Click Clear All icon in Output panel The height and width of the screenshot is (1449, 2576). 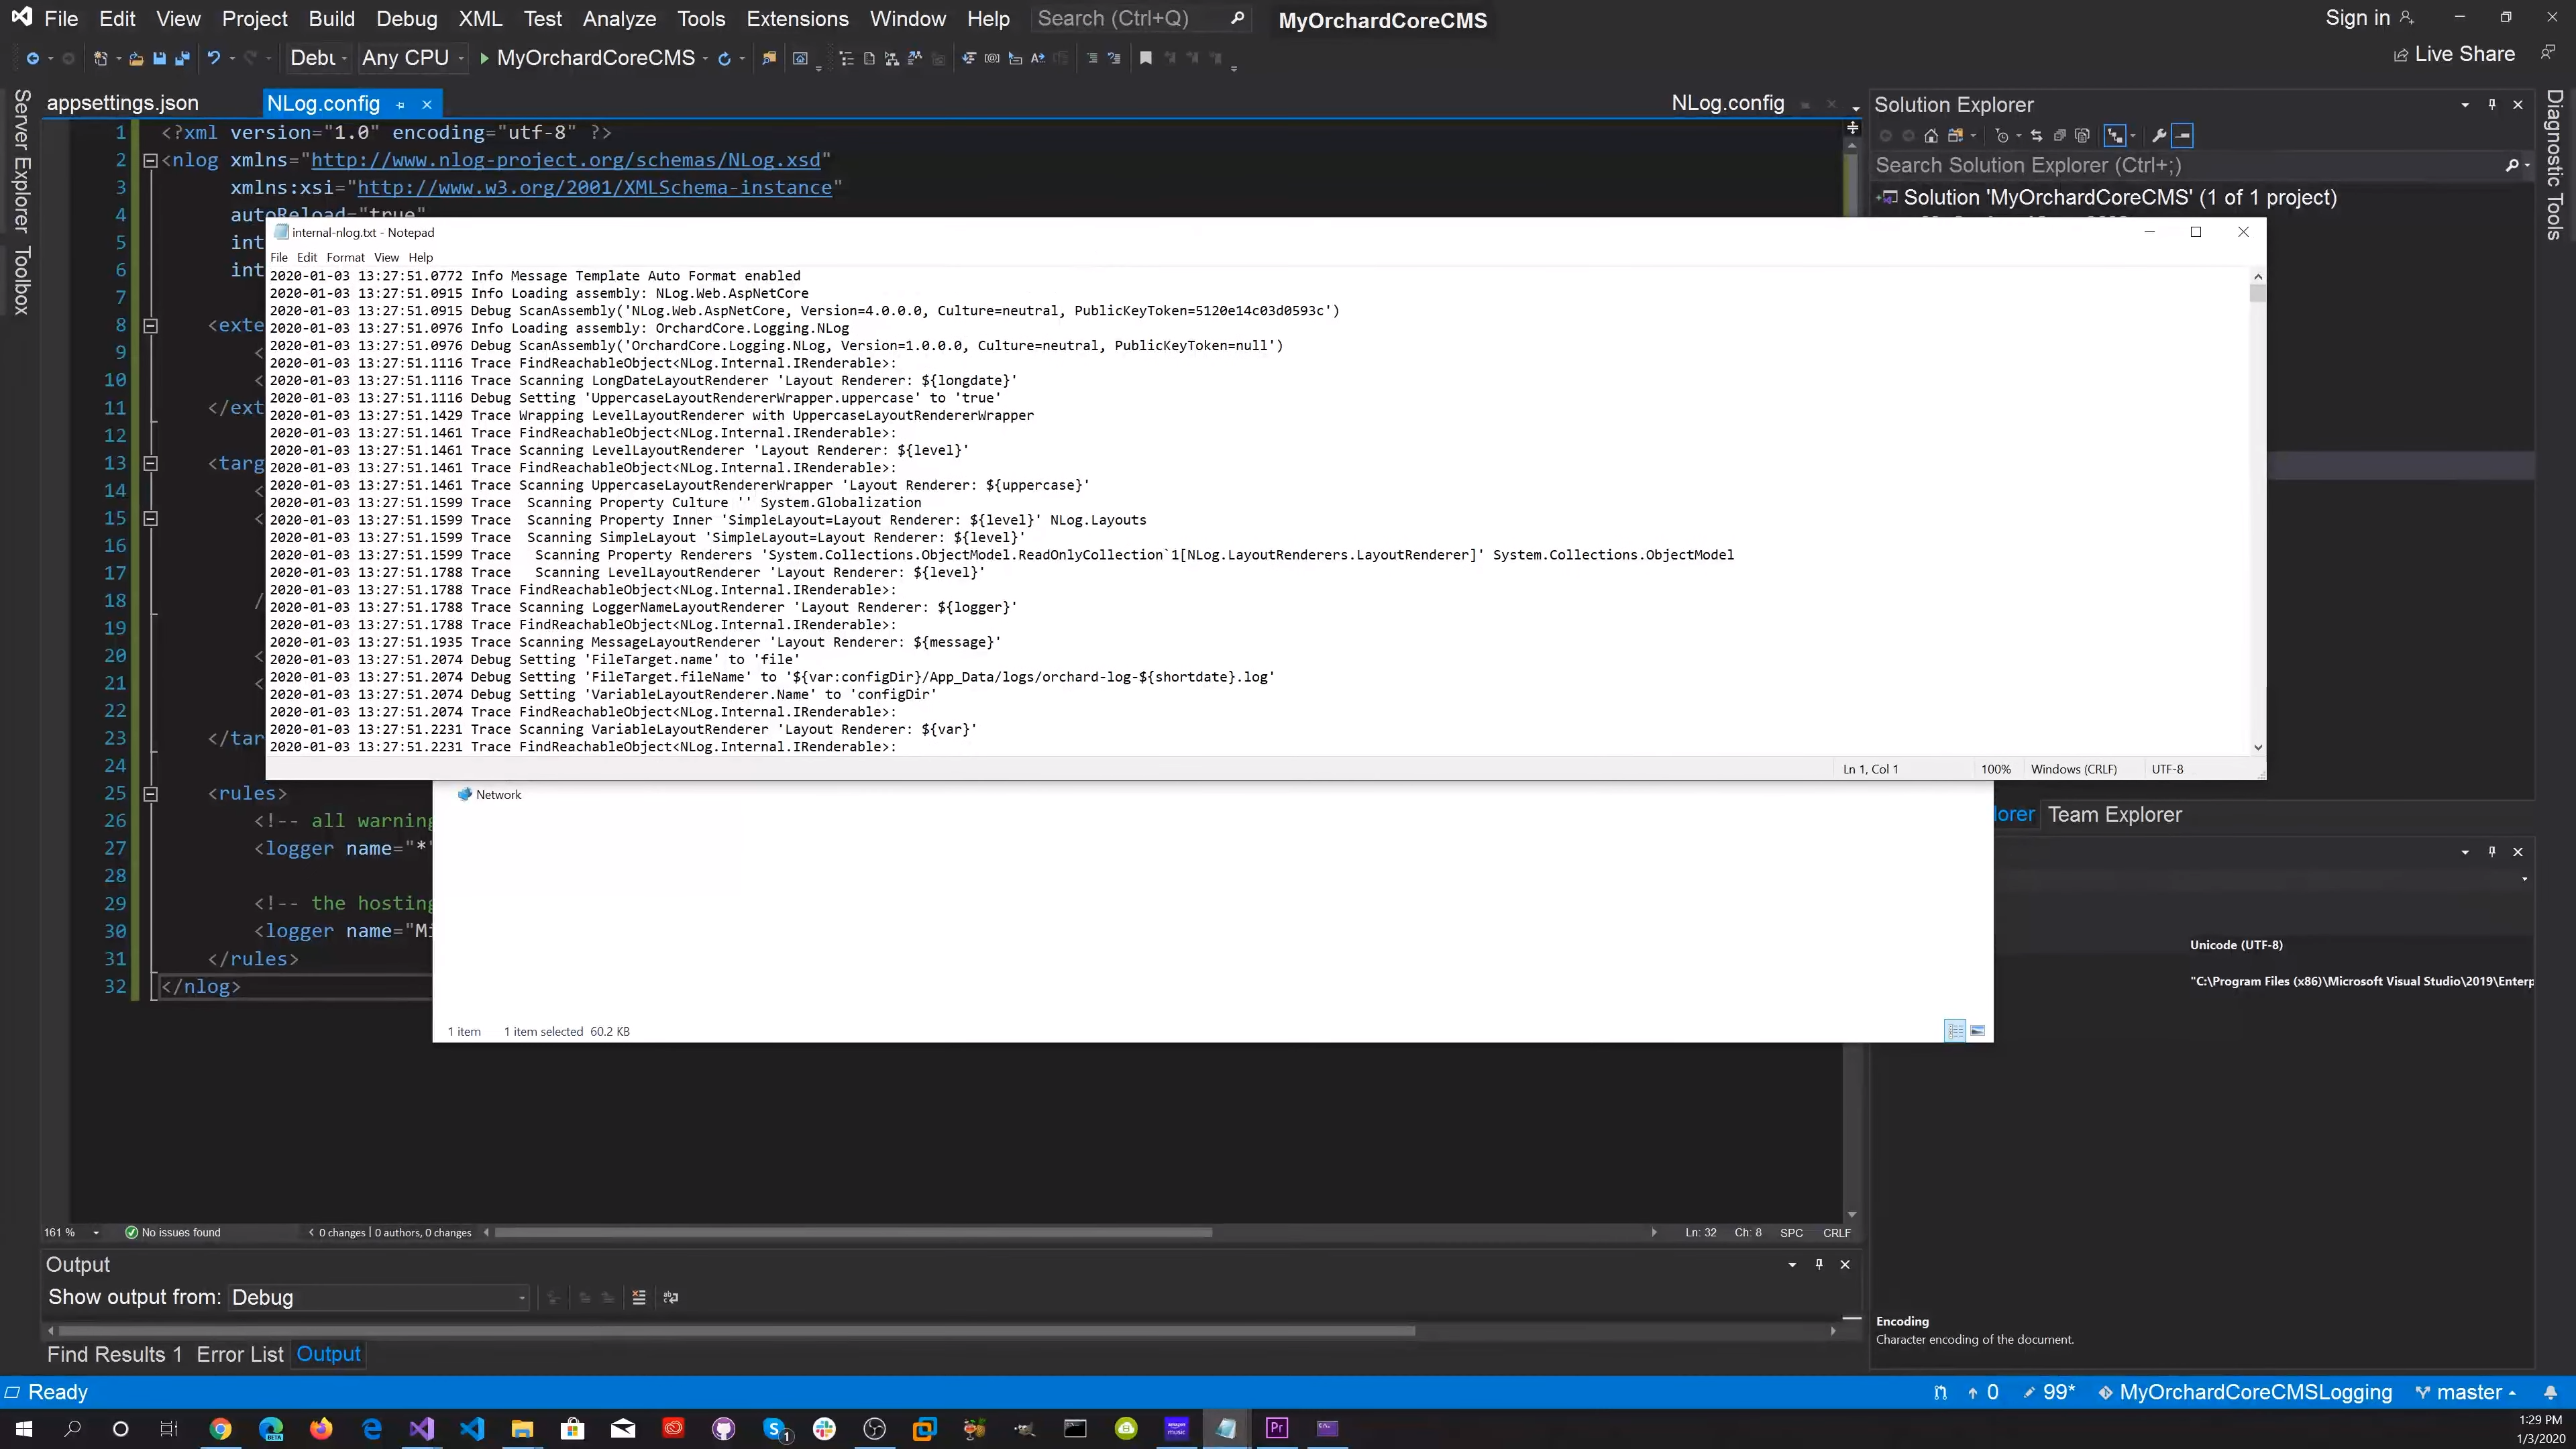click(x=639, y=1297)
